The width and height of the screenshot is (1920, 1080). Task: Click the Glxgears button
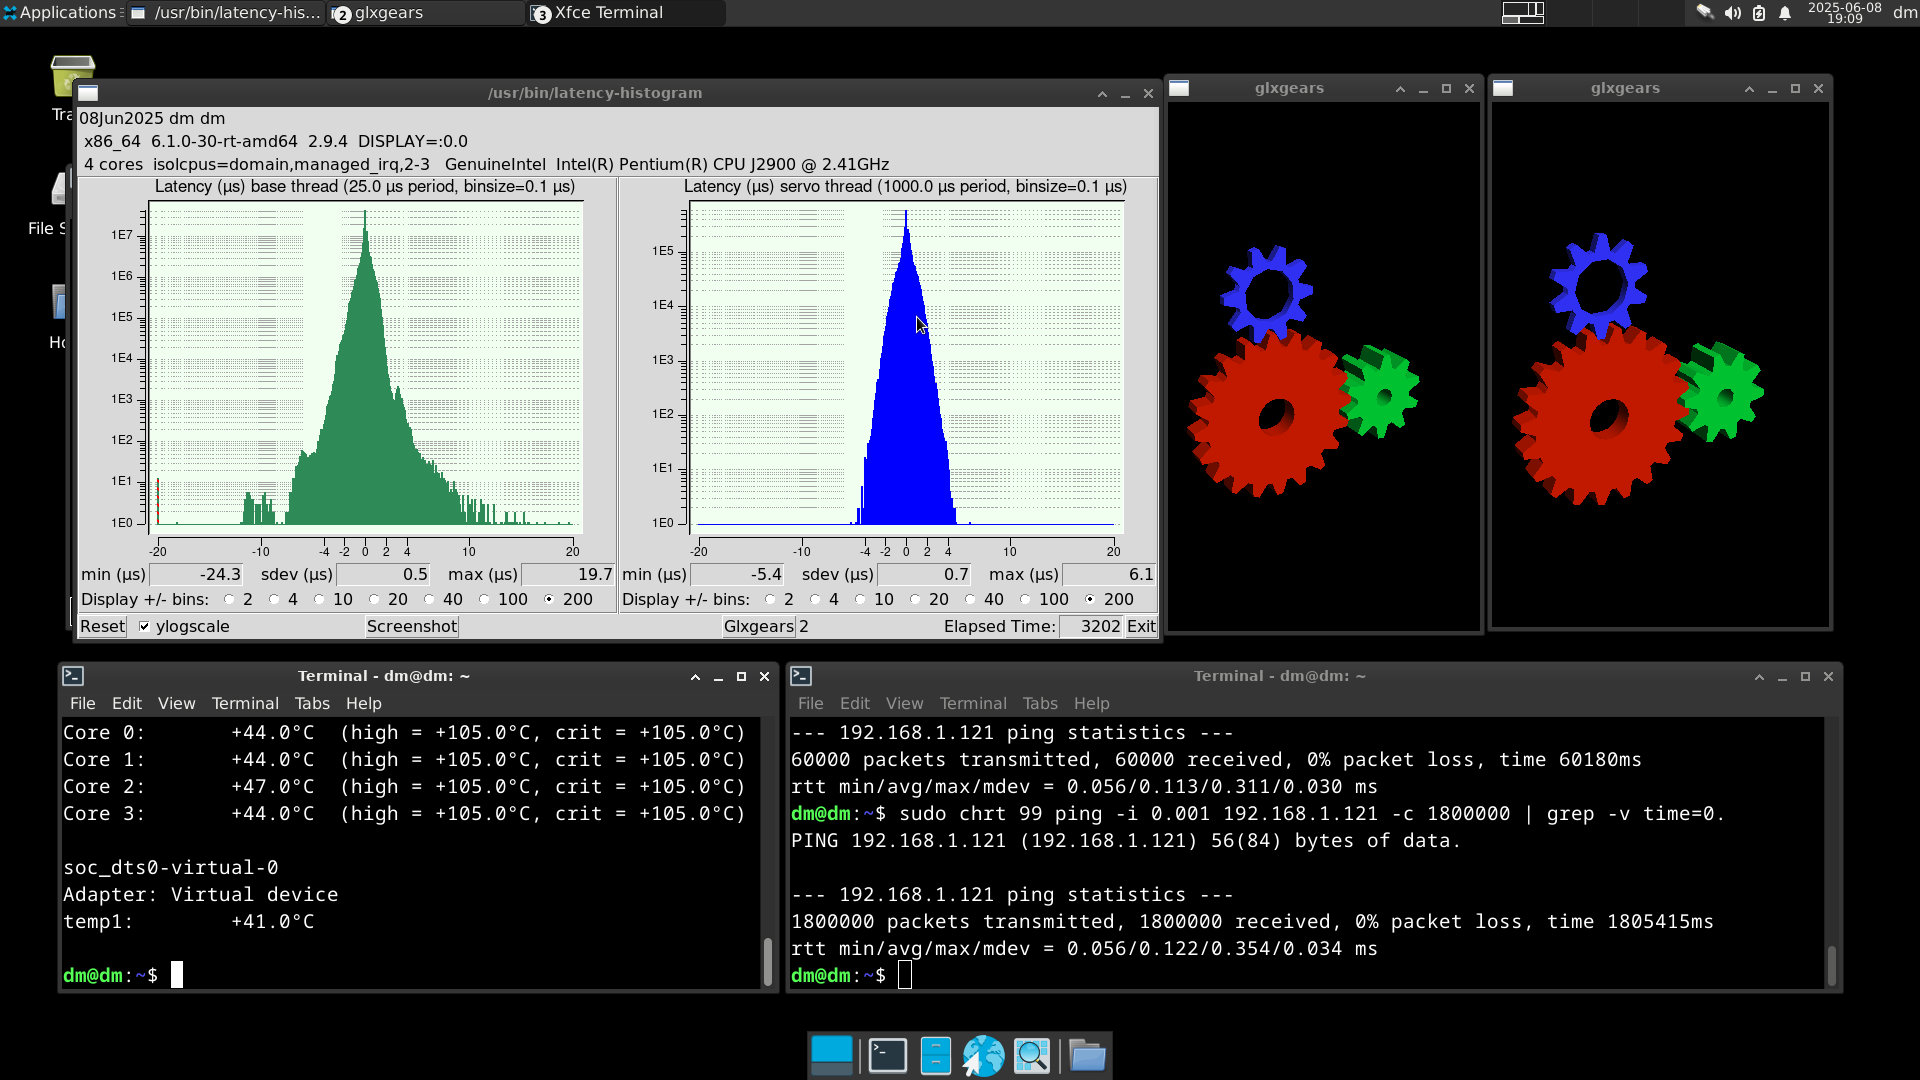click(x=759, y=627)
